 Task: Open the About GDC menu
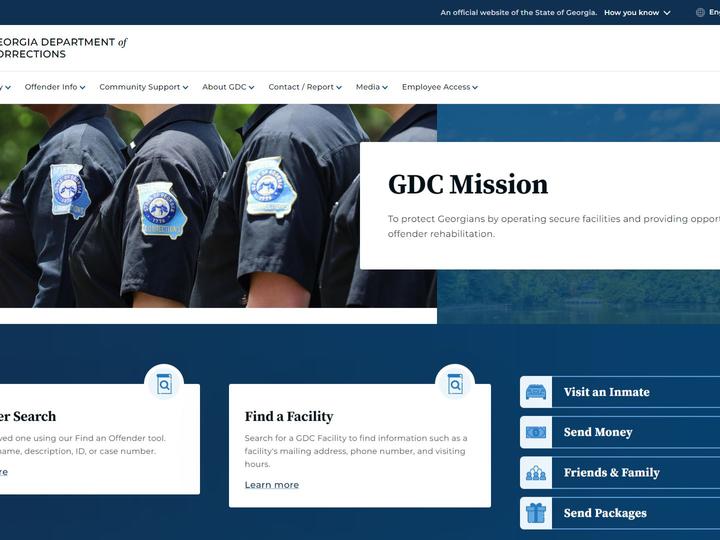(x=228, y=87)
